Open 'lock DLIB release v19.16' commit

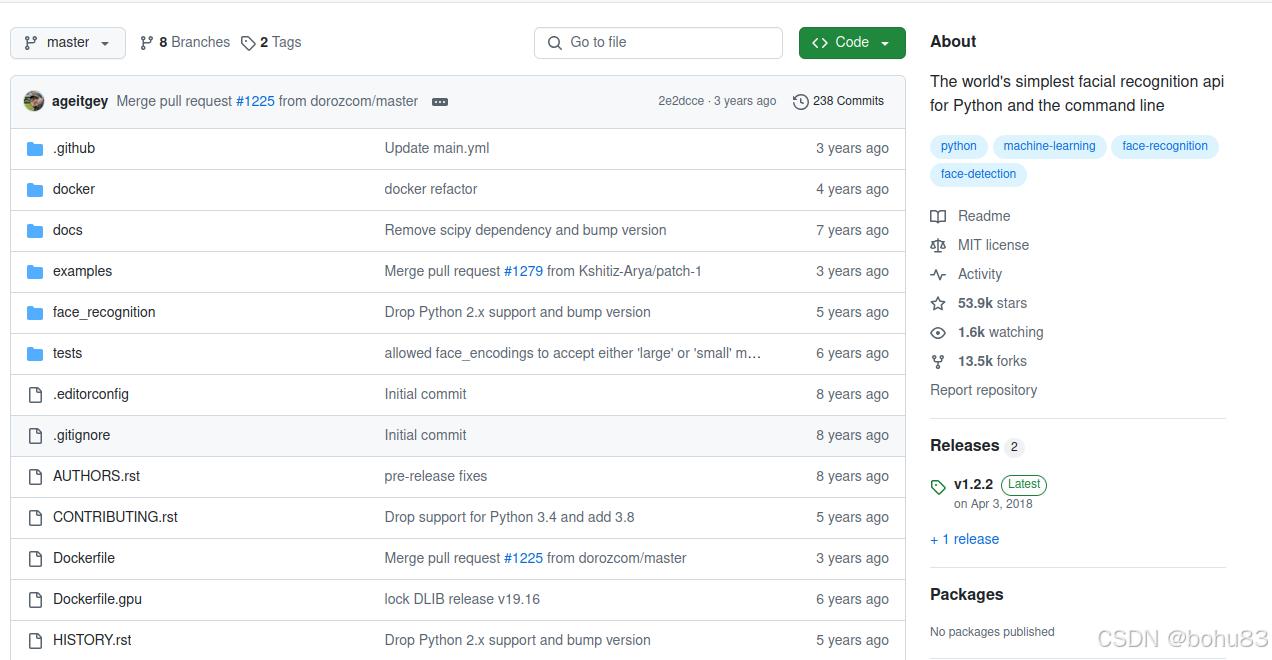(462, 599)
